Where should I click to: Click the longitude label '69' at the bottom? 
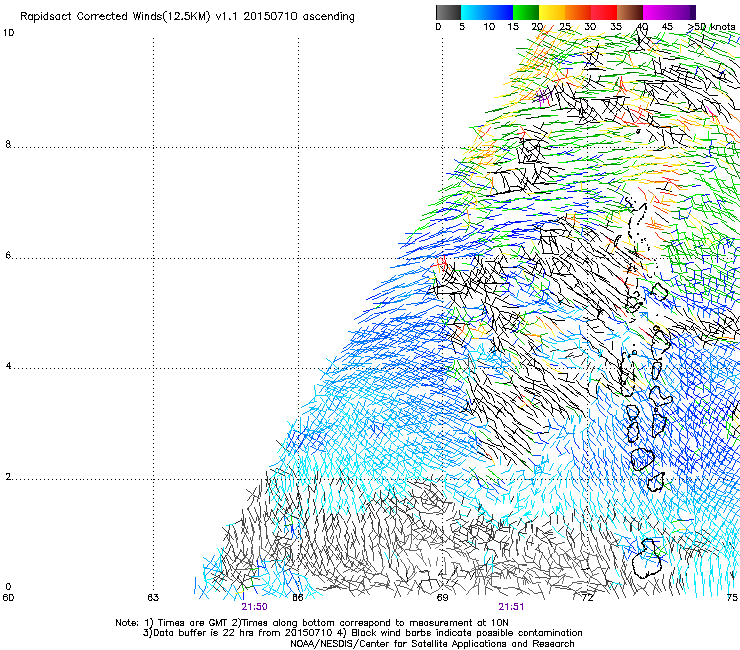coord(442,597)
